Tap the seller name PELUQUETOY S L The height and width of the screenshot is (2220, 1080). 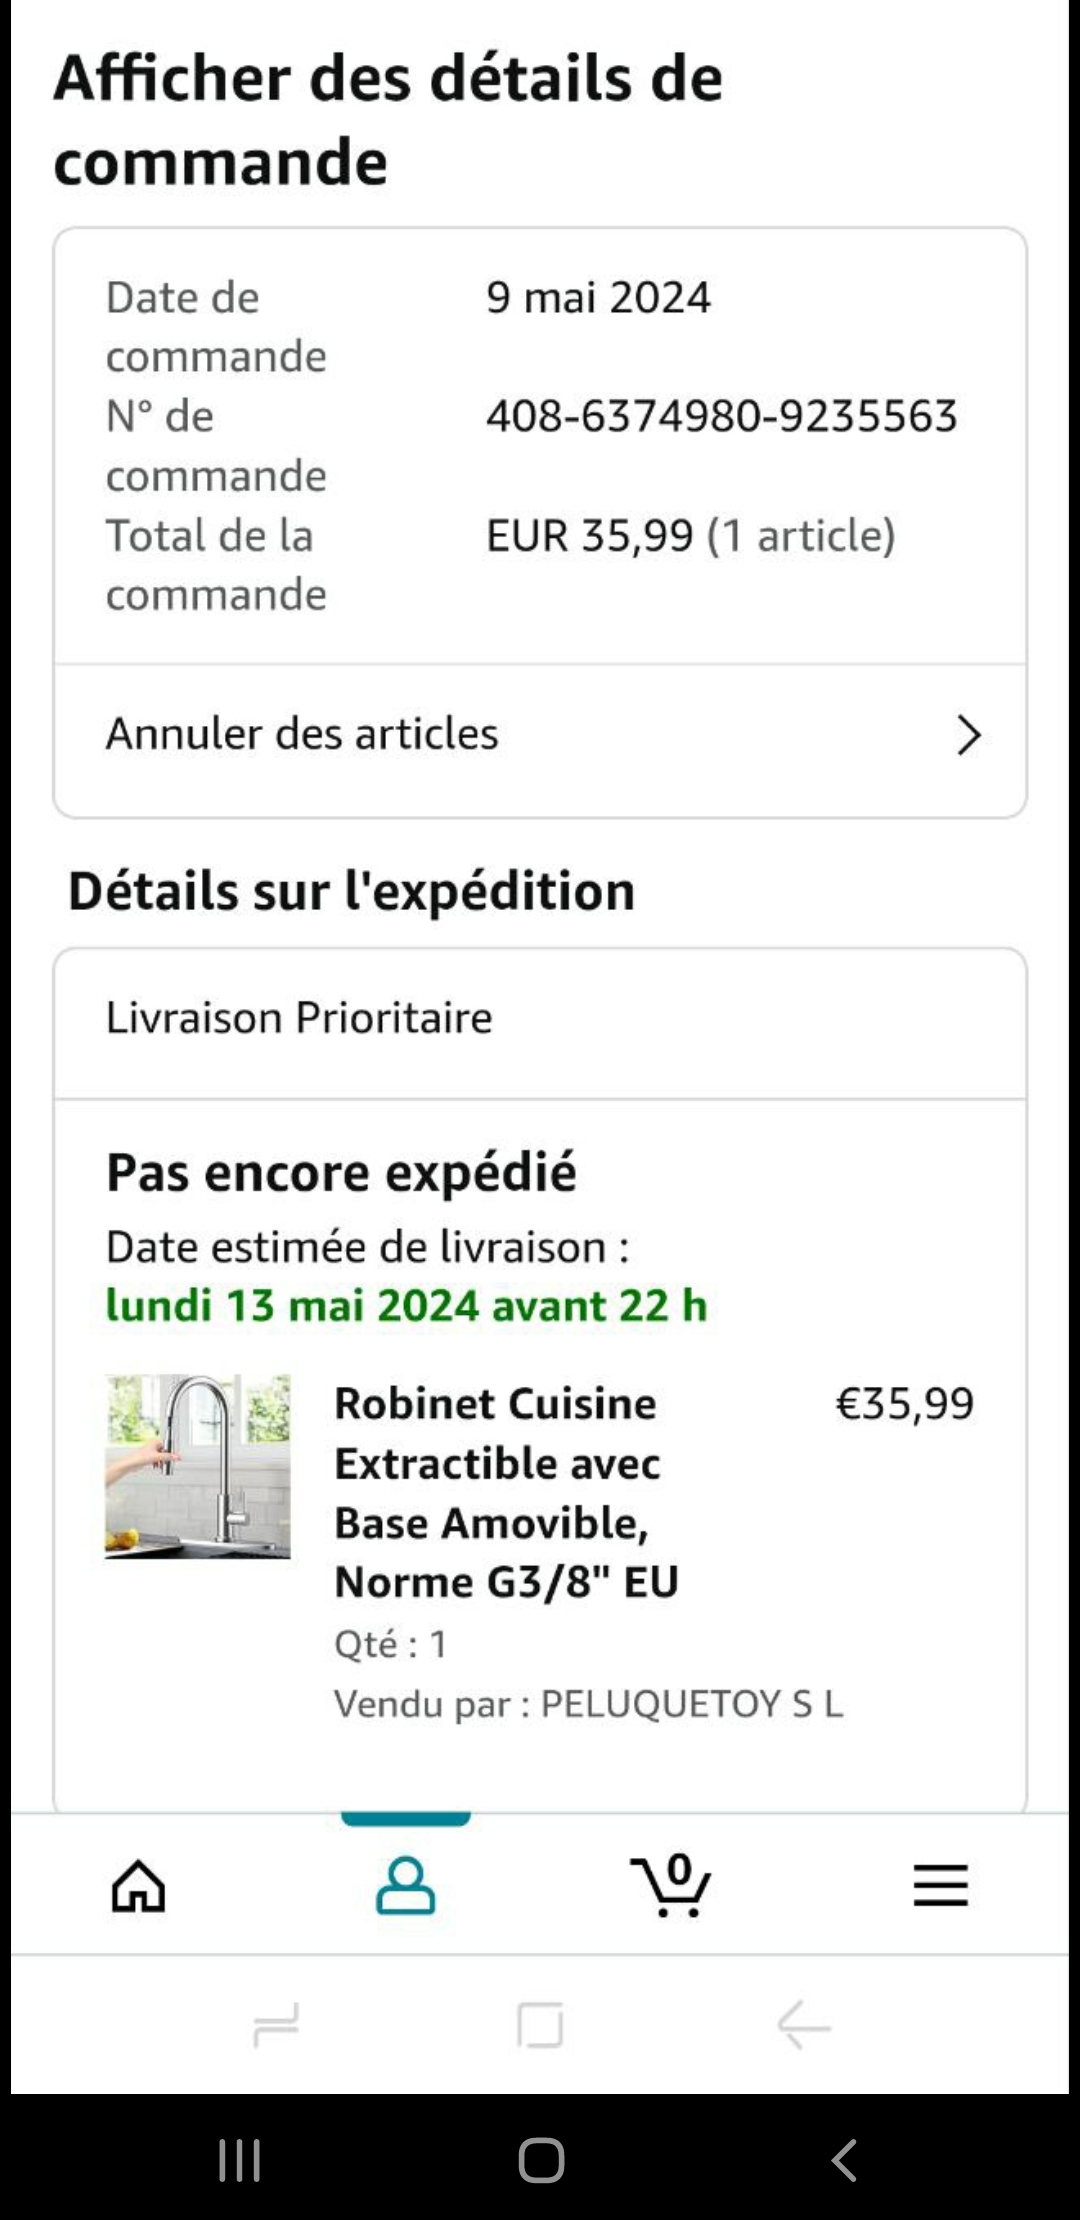point(692,1704)
